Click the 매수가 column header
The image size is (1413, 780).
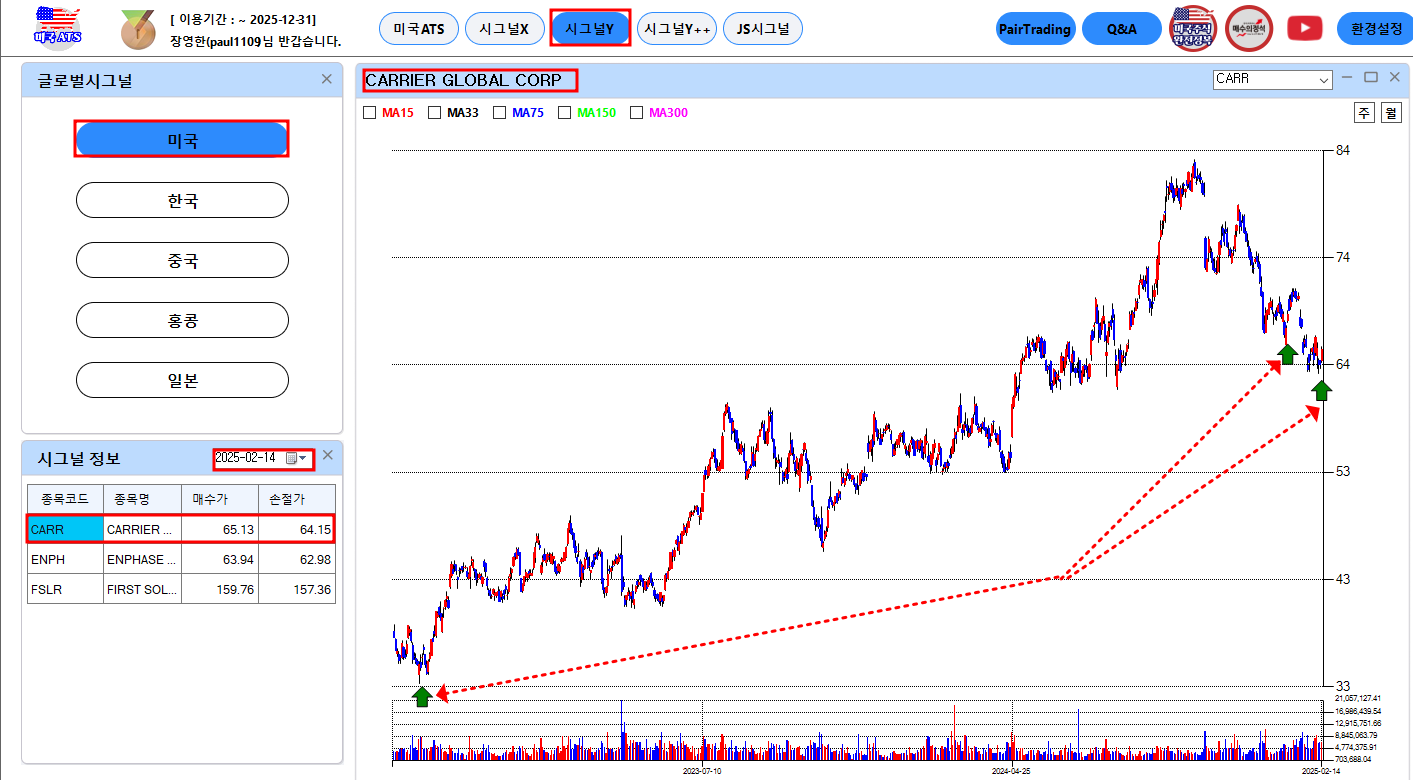[x=220, y=499]
